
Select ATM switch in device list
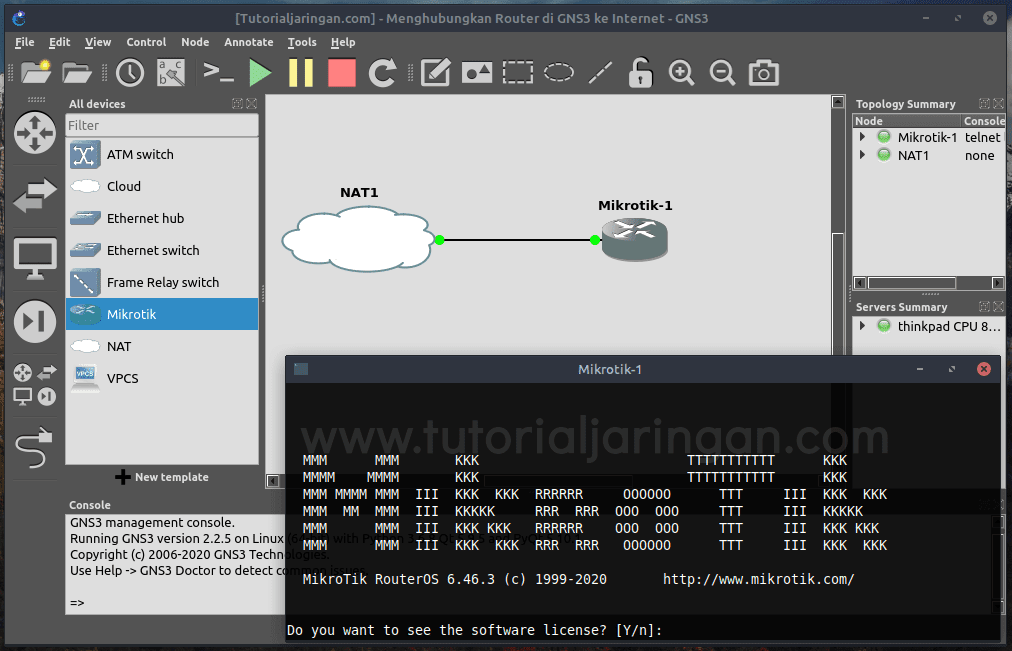(x=162, y=154)
